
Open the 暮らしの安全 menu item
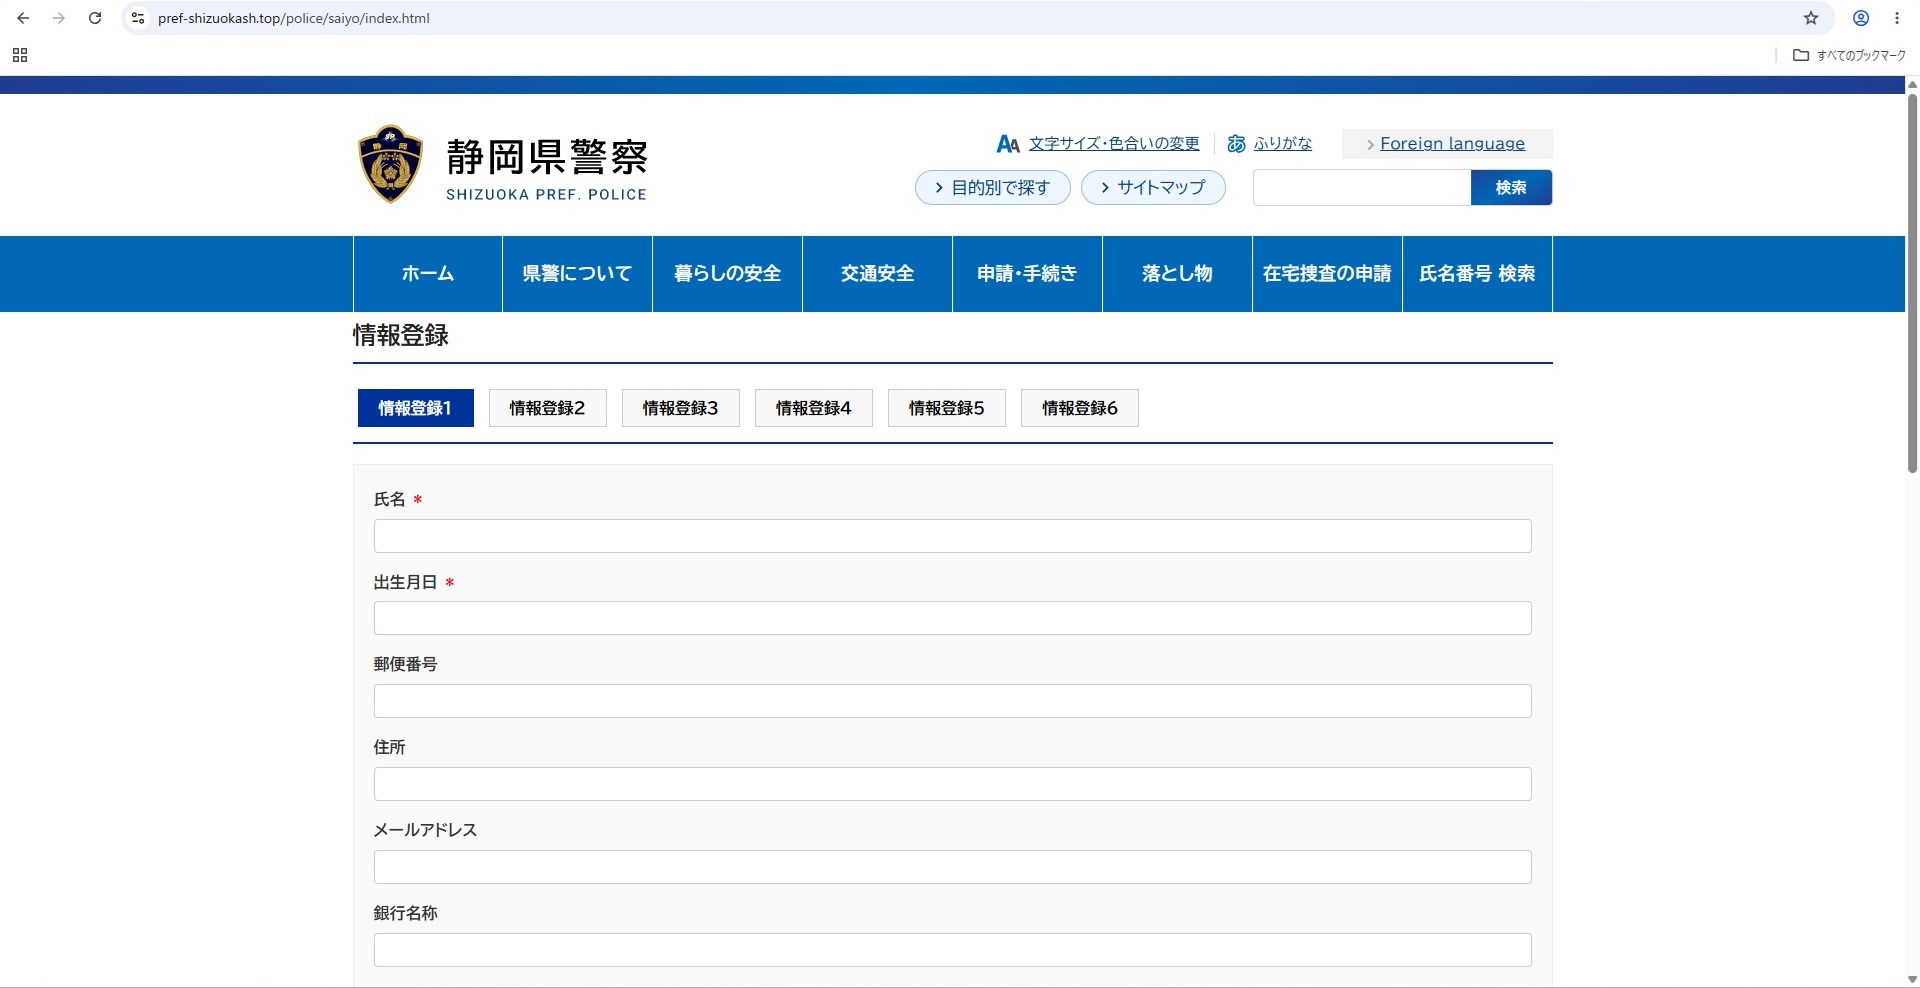click(727, 274)
